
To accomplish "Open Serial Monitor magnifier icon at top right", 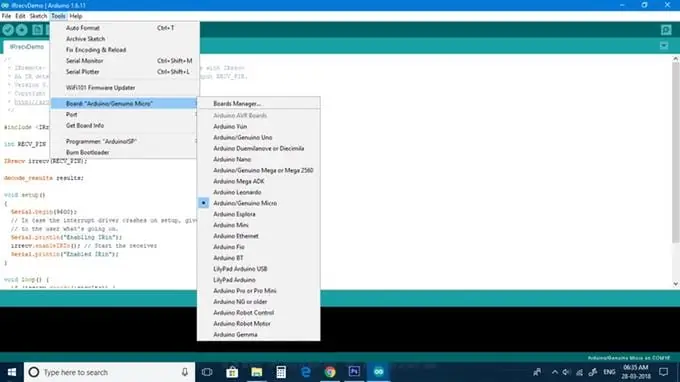I will coord(666,30).
